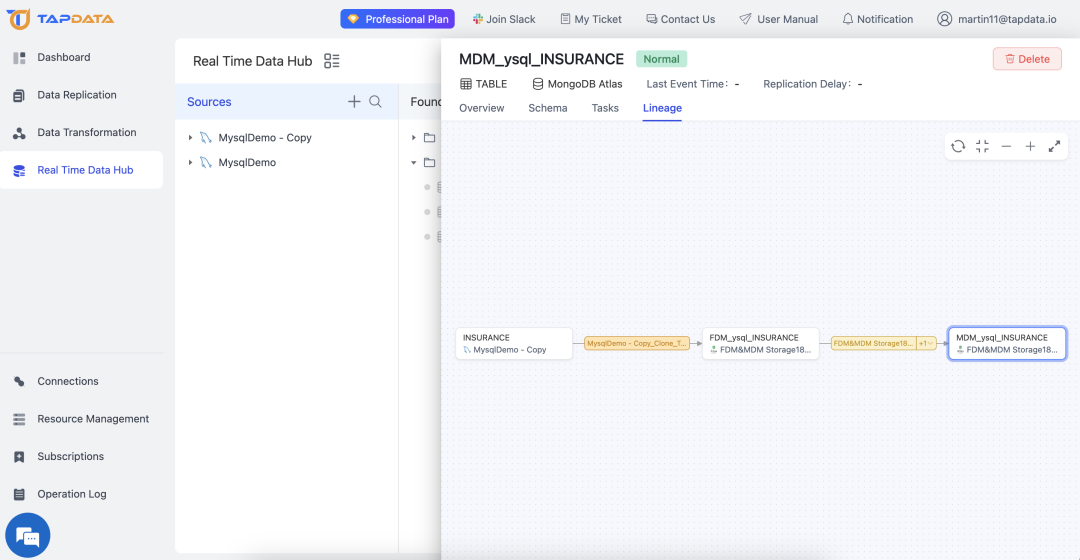This screenshot has height=560, width=1080.
Task: Open the Tasks tab
Action: (x=605, y=108)
